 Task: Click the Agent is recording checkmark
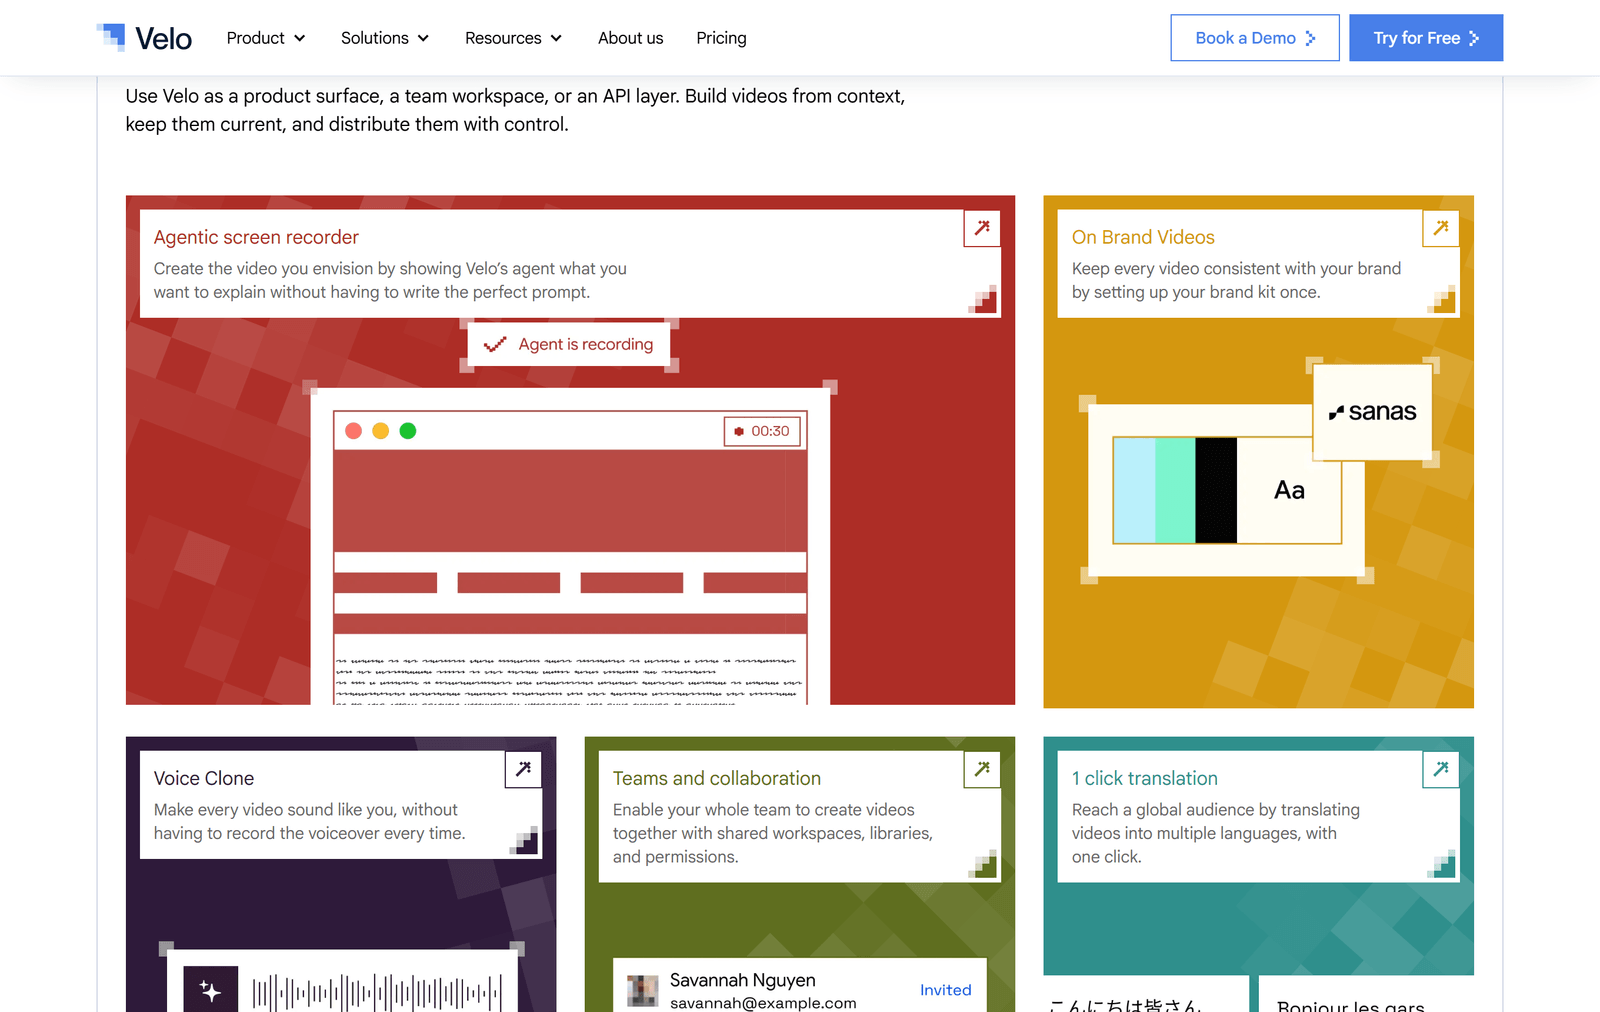pyautogui.click(x=495, y=344)
